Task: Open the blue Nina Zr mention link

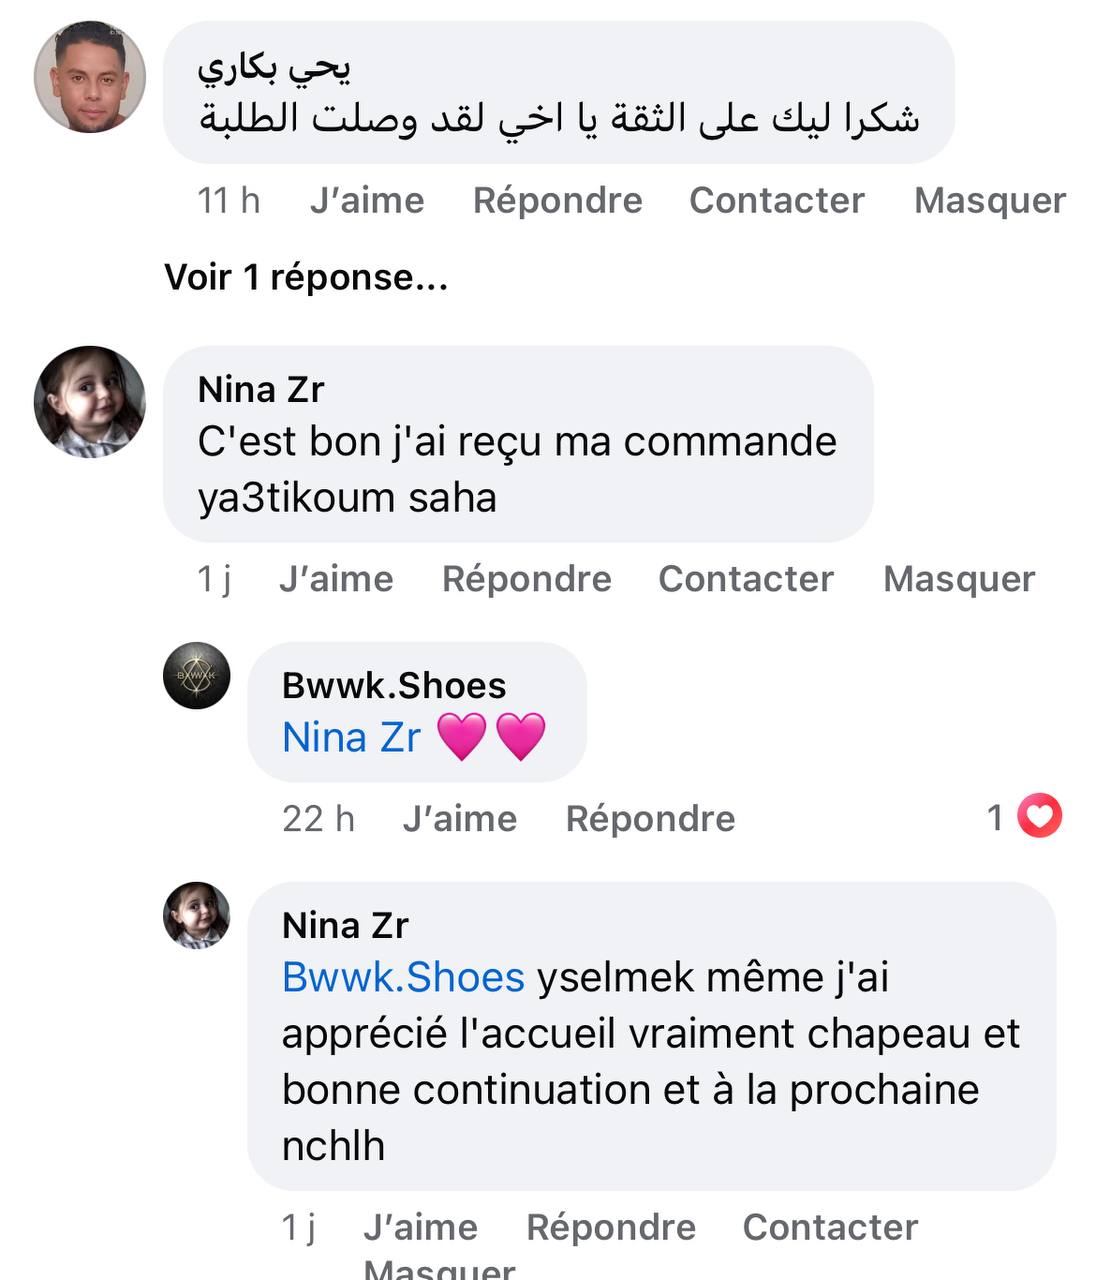Action: click(x=352, y=737)
